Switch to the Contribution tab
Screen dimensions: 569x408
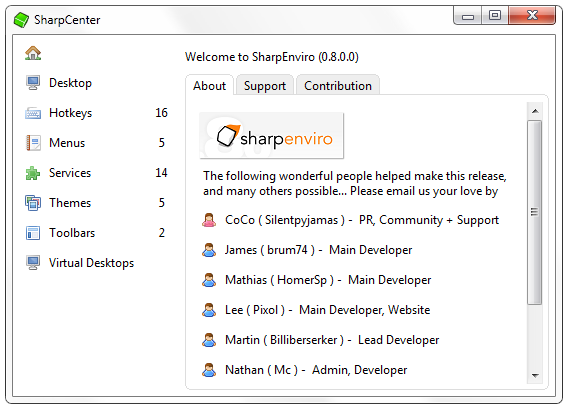[x=338, y=86]
